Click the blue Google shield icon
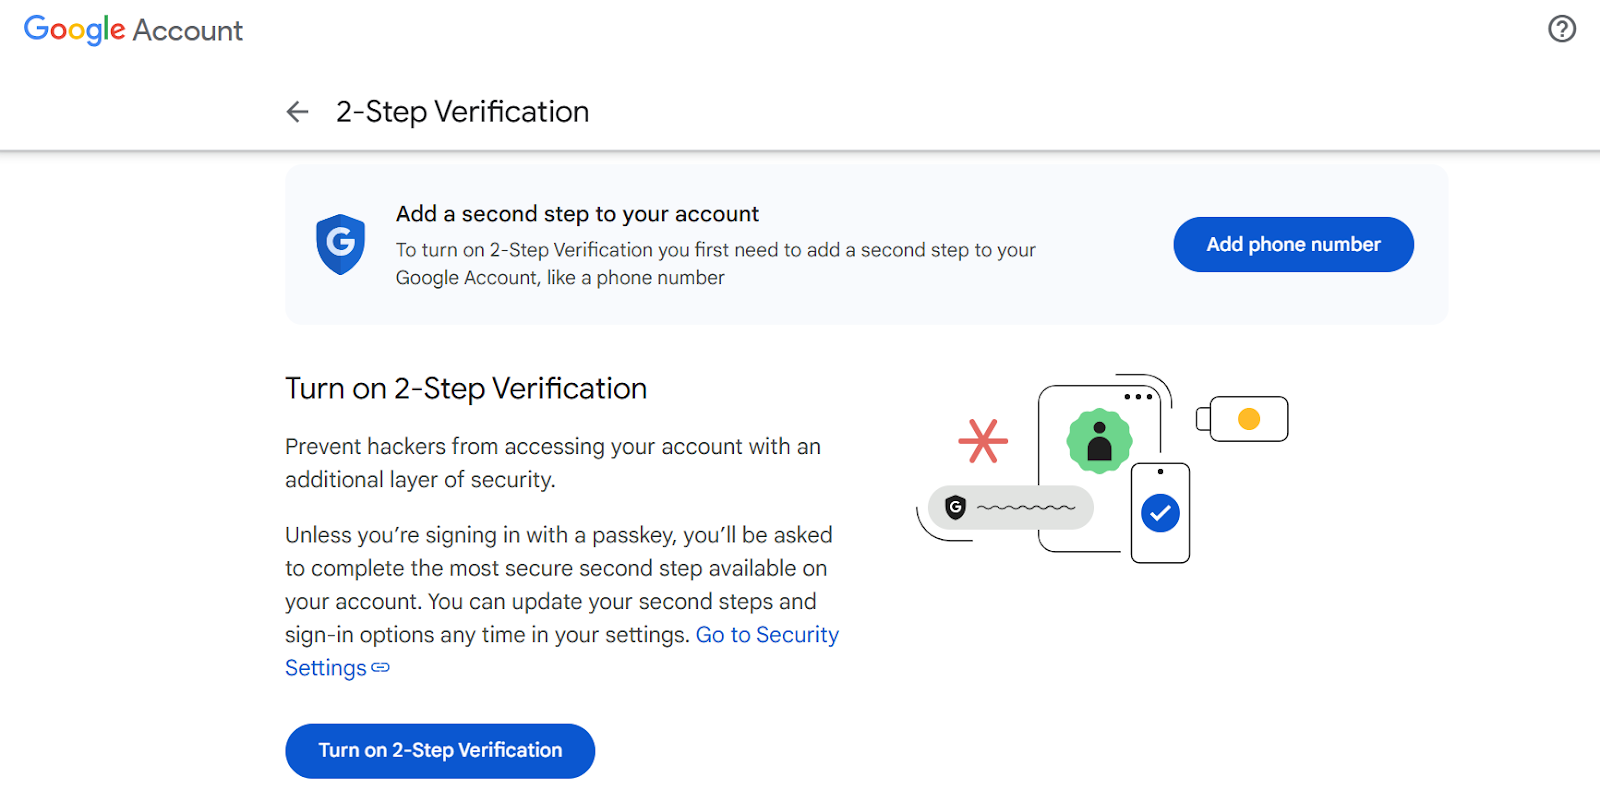The image size is (1600, 789). tap(340, 244)
